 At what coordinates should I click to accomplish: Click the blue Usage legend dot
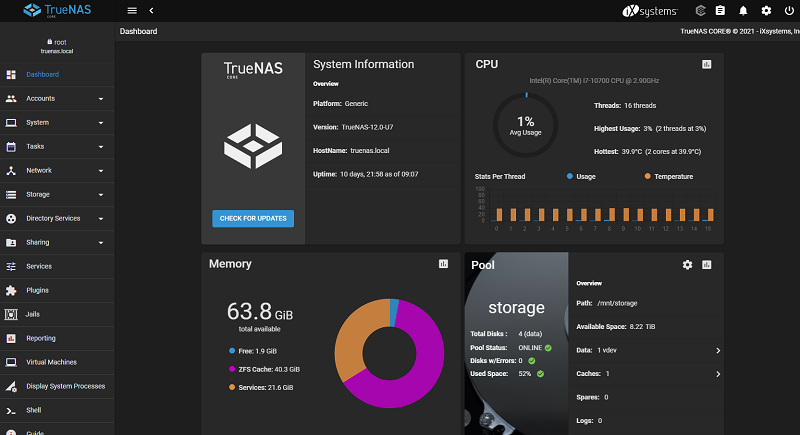pos(570,176)
